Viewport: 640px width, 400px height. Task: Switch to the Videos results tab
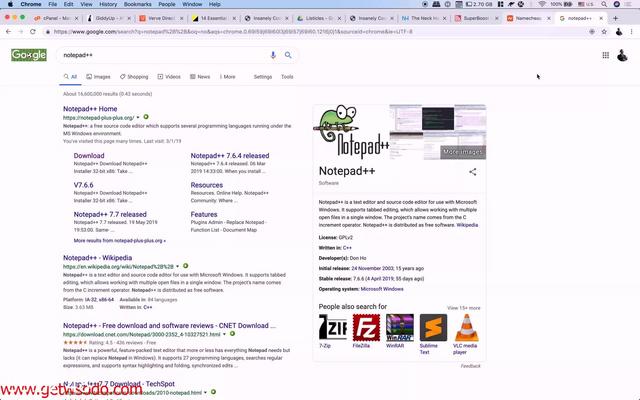click(x=169, y=77)
